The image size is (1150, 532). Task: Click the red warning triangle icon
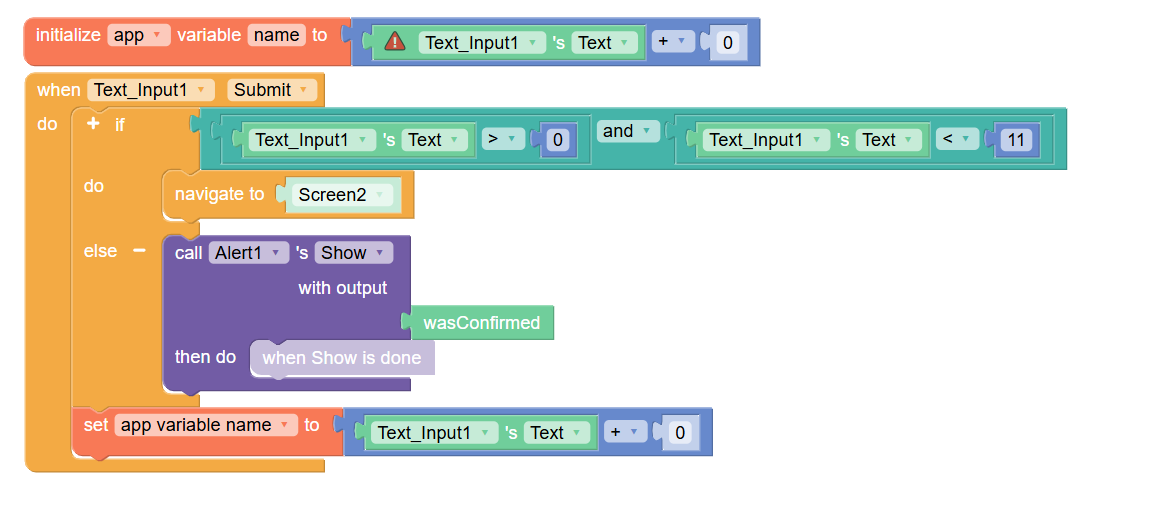(395, 42)
